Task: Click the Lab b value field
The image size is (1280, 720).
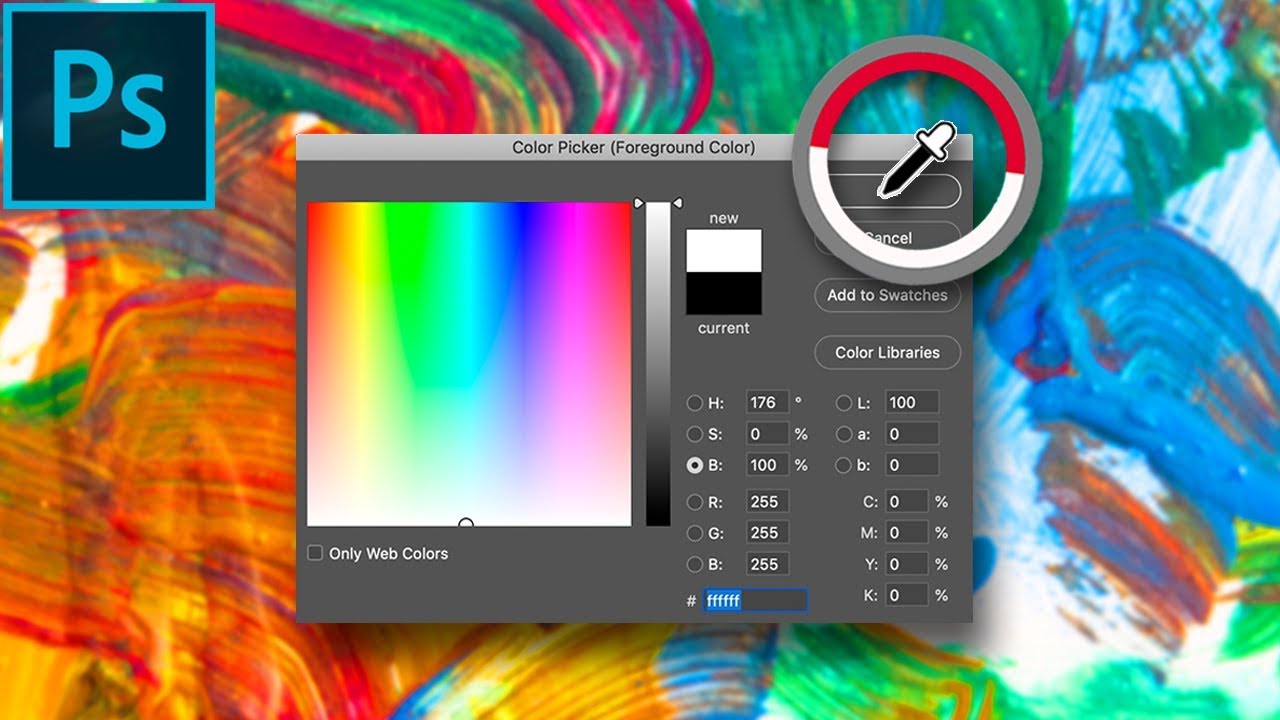Action: [x=911, y=465]
